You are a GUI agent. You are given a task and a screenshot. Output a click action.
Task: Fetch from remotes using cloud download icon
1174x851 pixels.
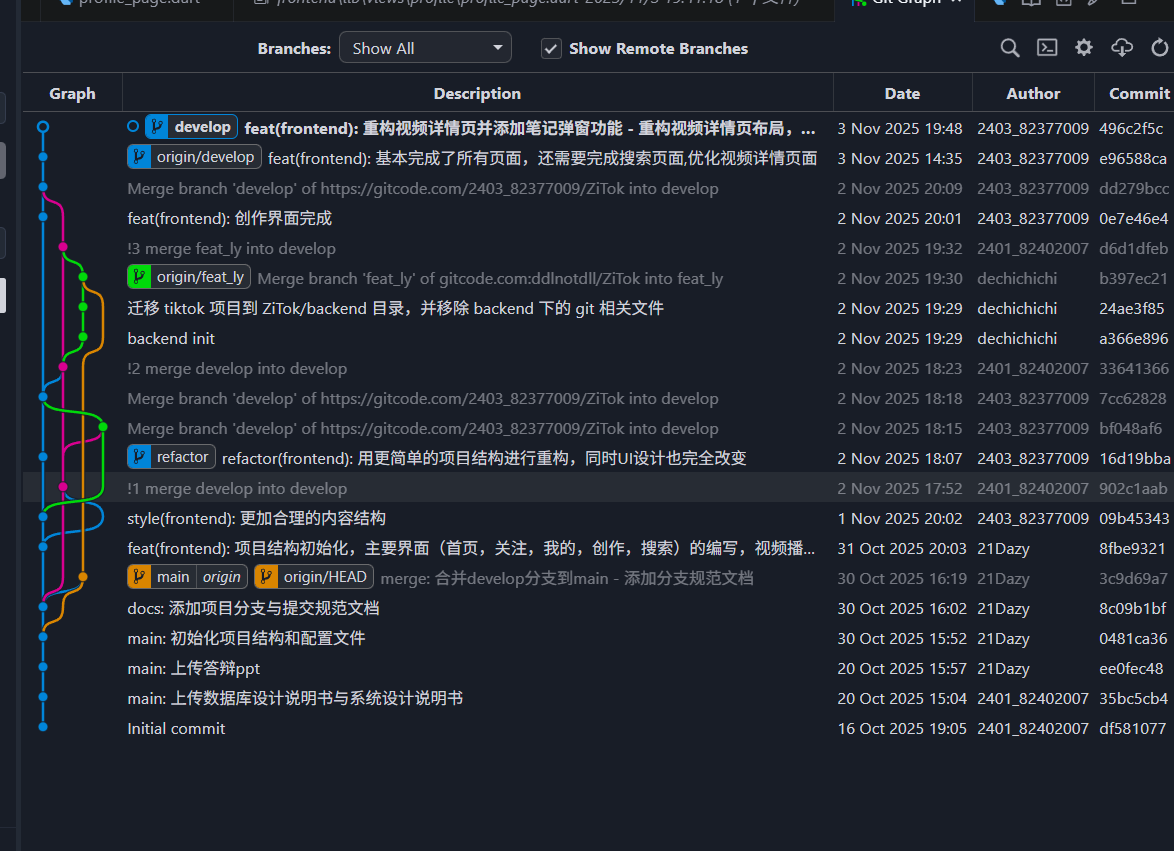1122,48
